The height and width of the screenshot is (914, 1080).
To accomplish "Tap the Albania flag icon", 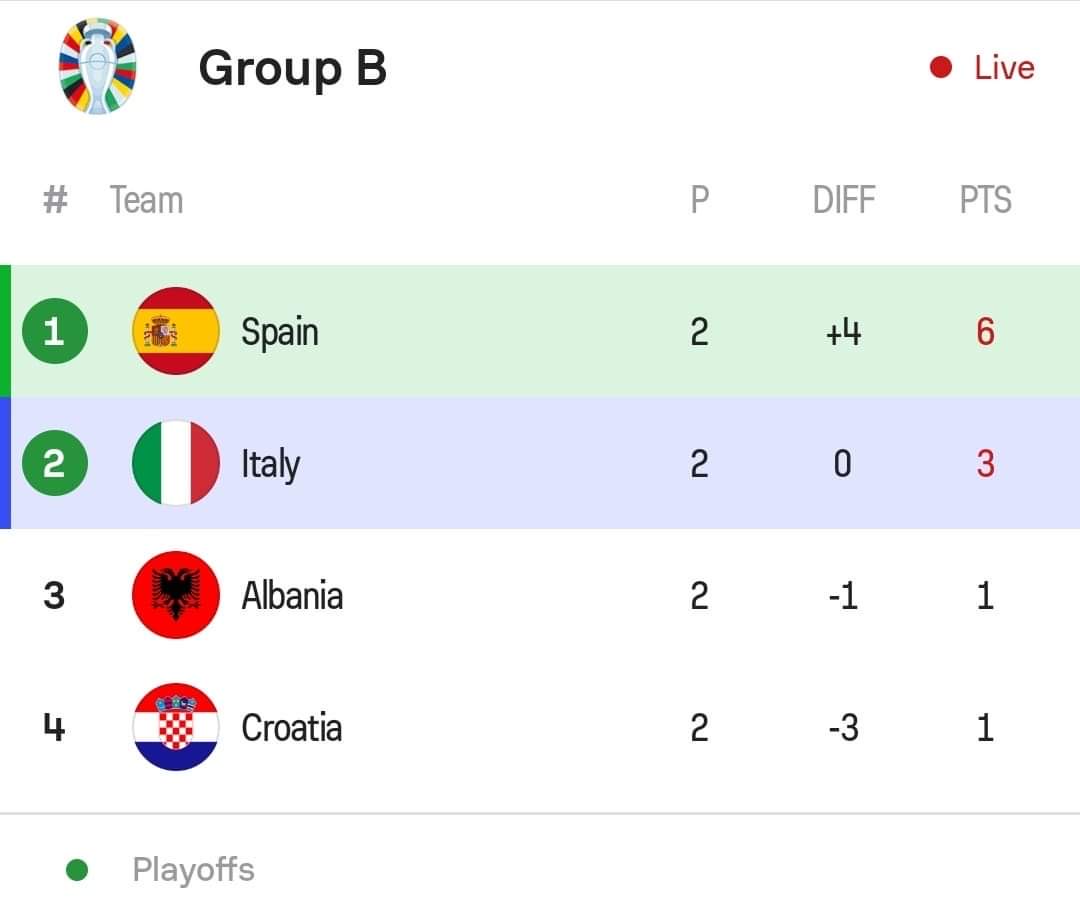I will pos(176,595).
